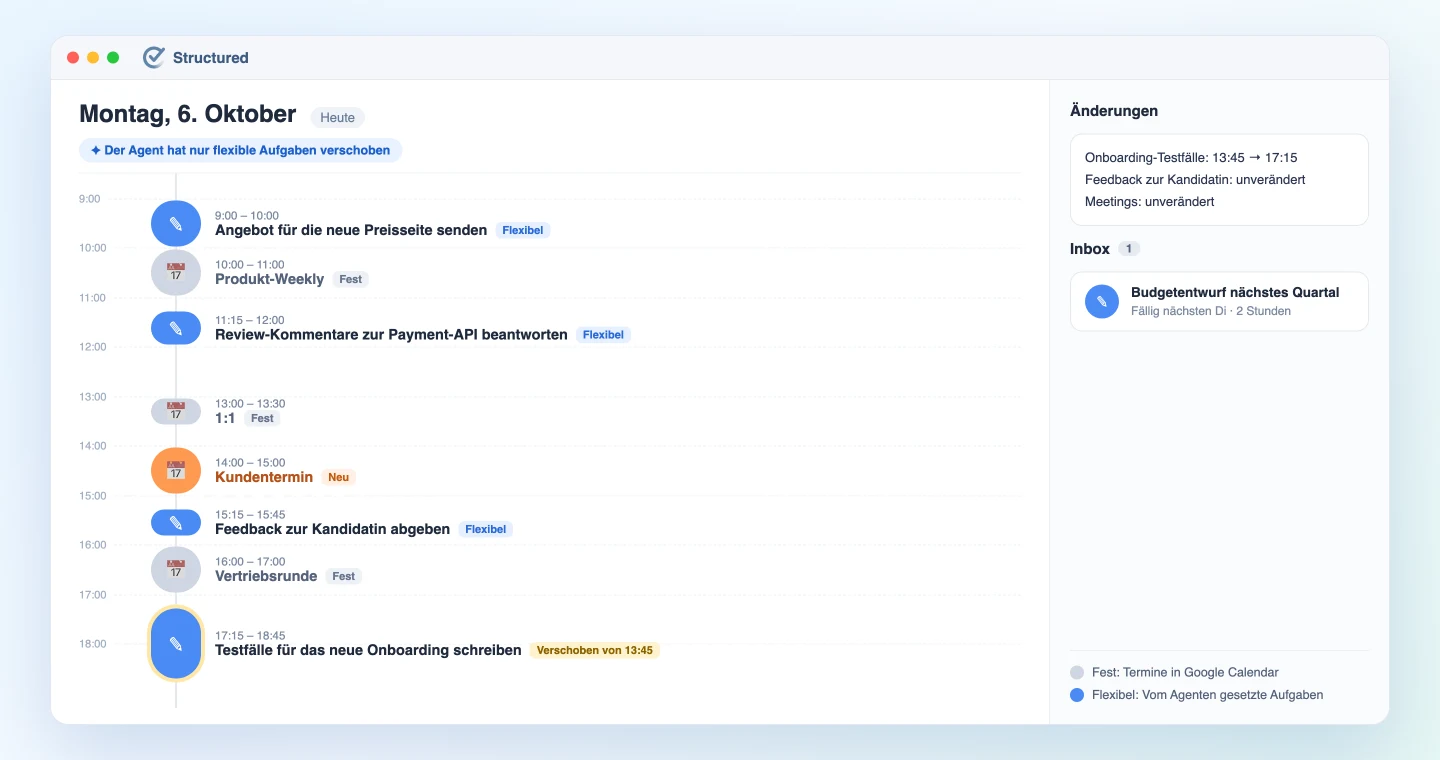This screenshot has height=760, width=1440.
Task: Click Flexibel tag on Payment-API task
Action: coord(603,334)
